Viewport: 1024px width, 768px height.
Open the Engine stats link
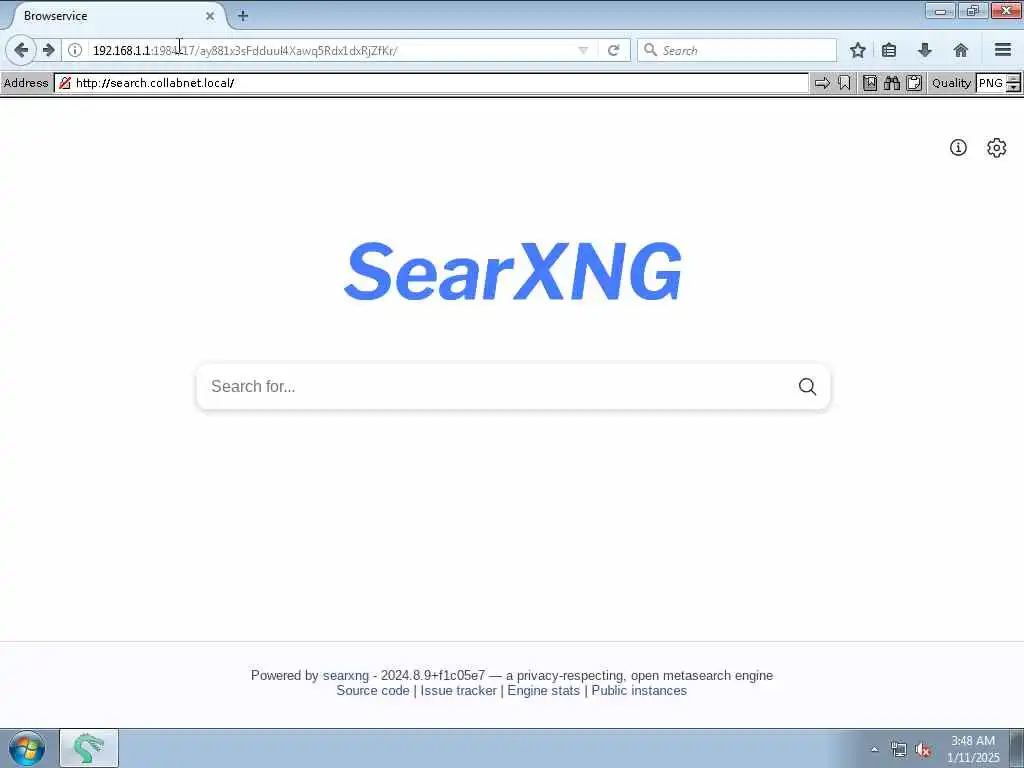pos(543,690)
